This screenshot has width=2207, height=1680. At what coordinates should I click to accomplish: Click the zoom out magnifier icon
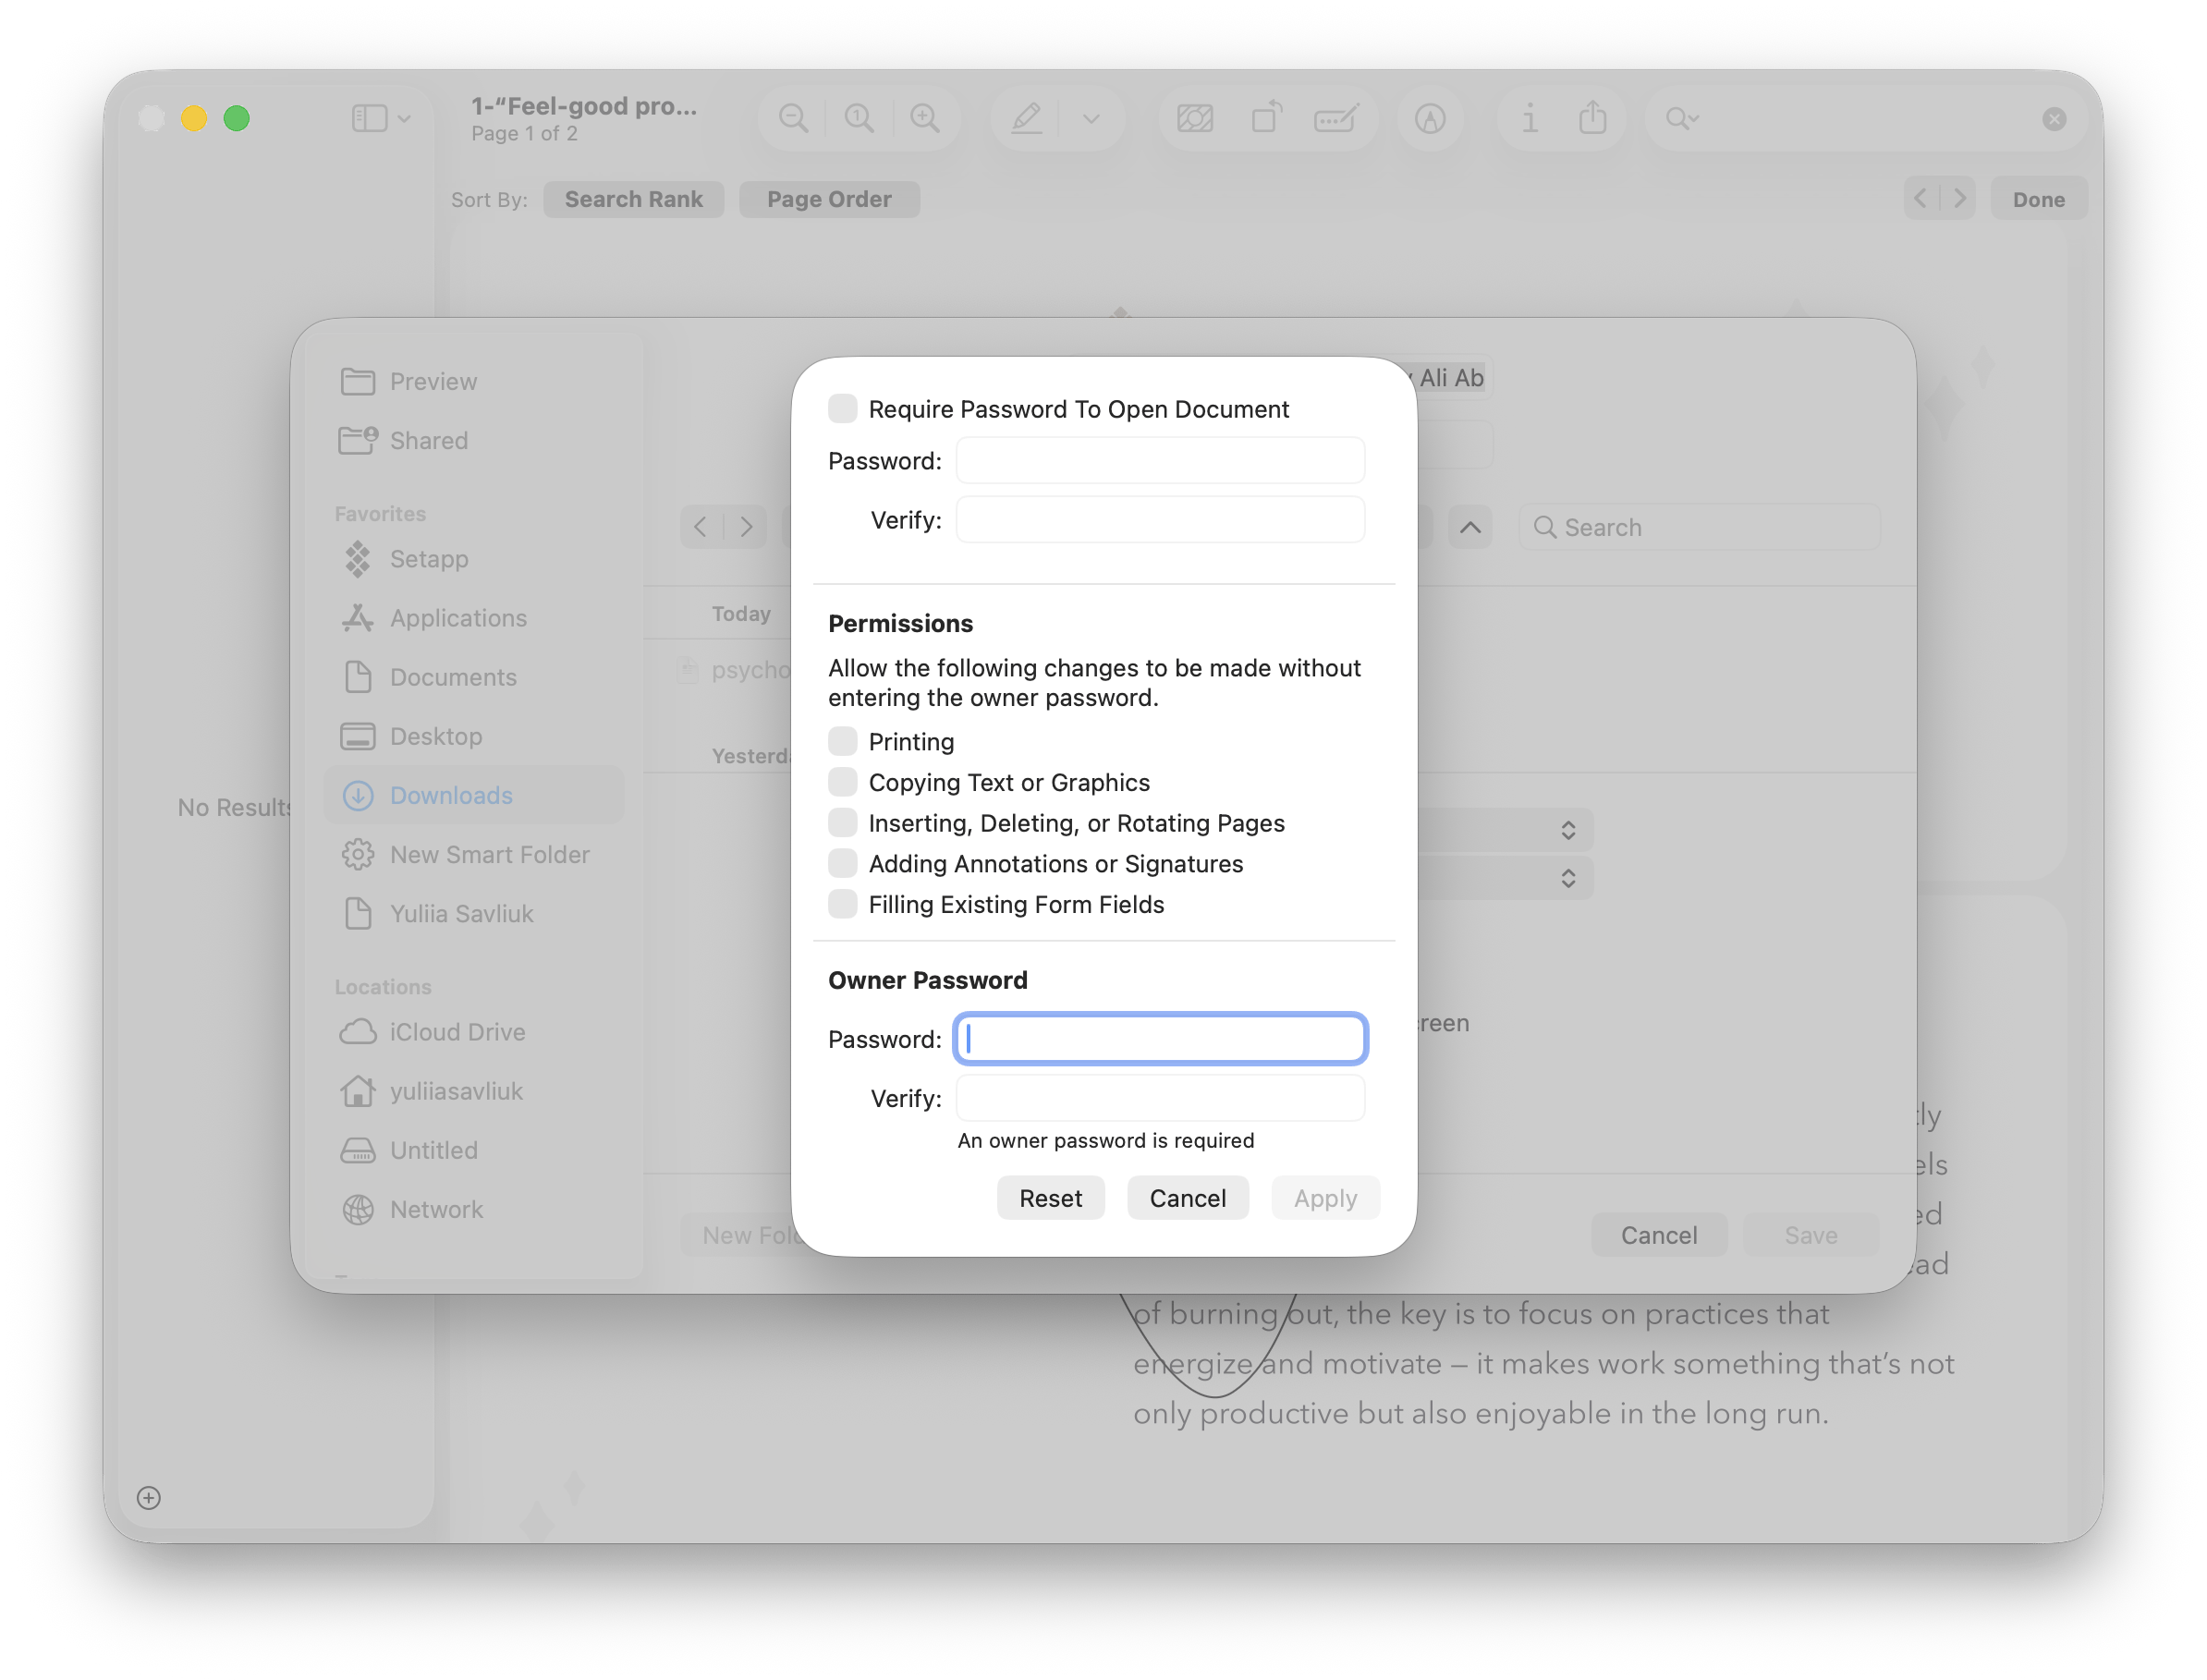tap(793, 119)
